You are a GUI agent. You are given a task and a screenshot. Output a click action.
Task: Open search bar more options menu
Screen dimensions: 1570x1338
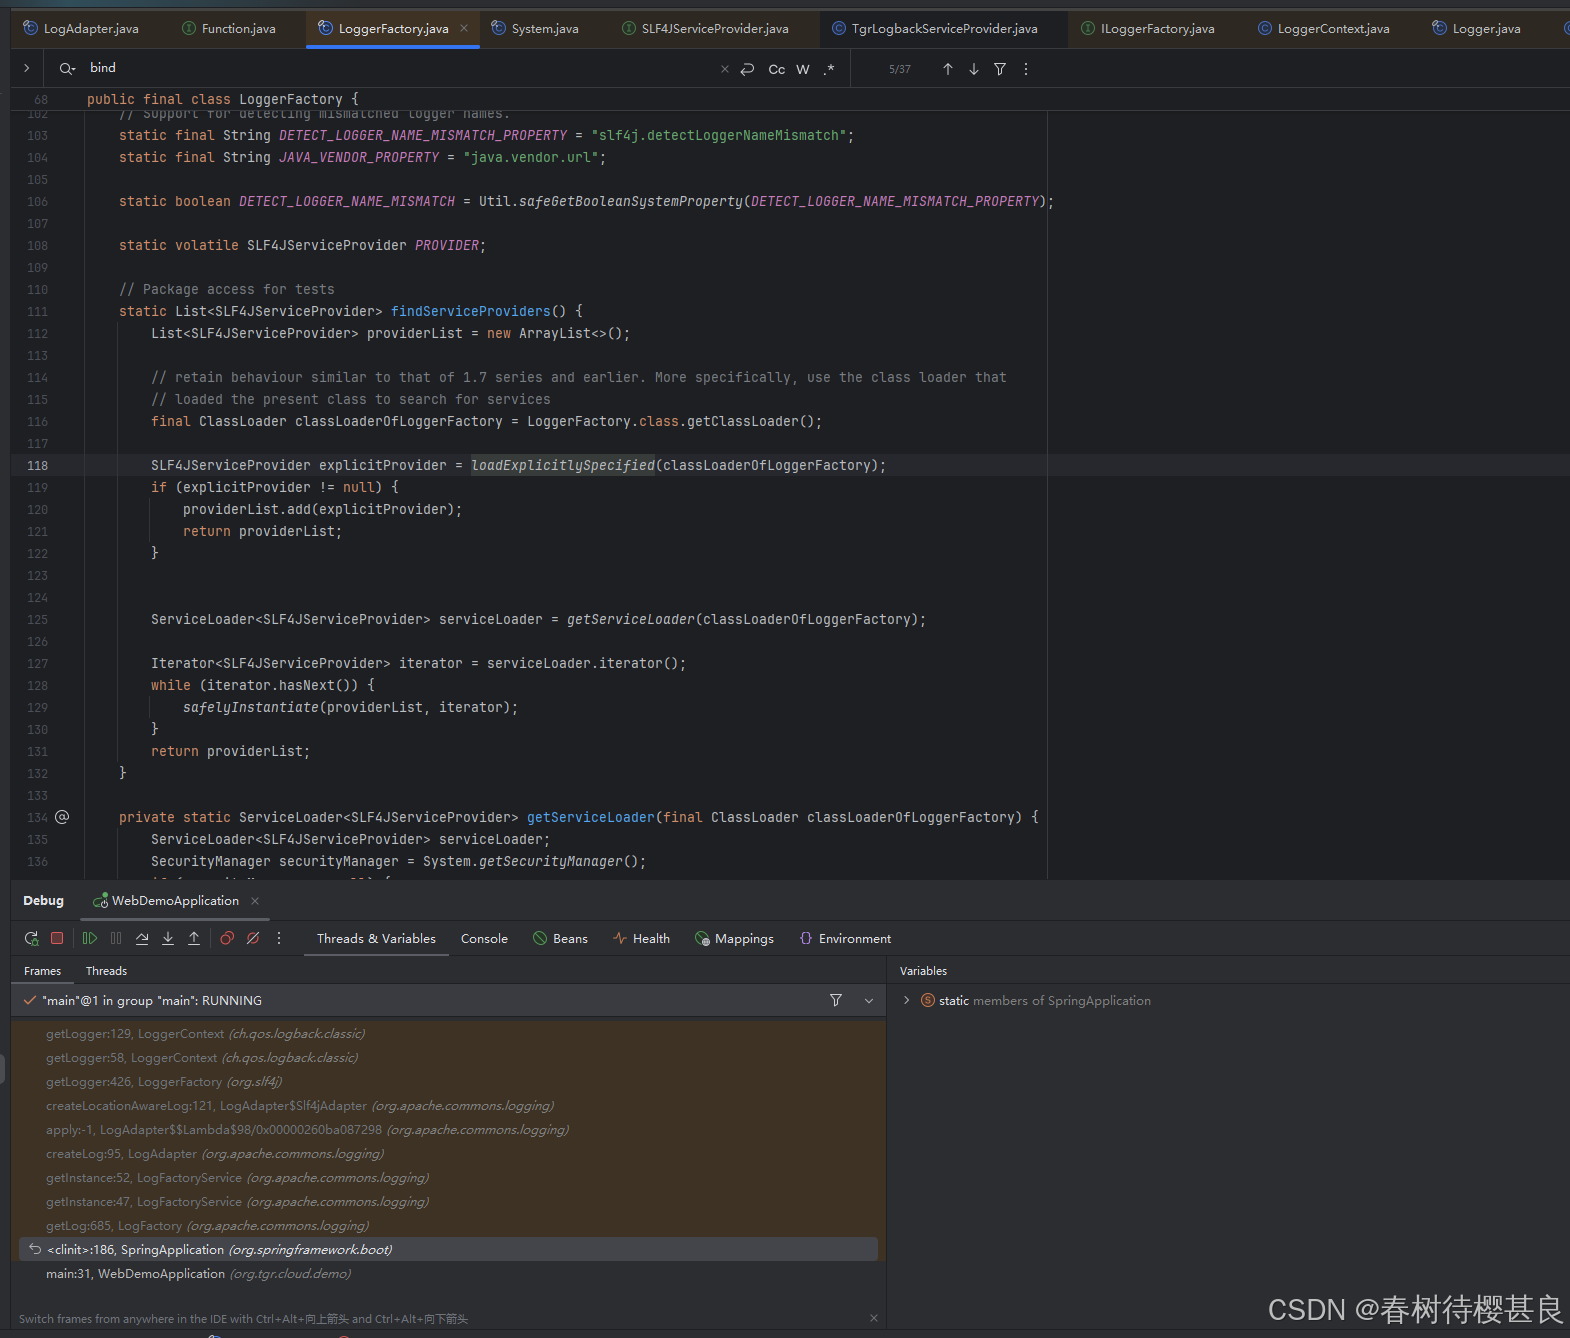click(x=1026, y=69)
